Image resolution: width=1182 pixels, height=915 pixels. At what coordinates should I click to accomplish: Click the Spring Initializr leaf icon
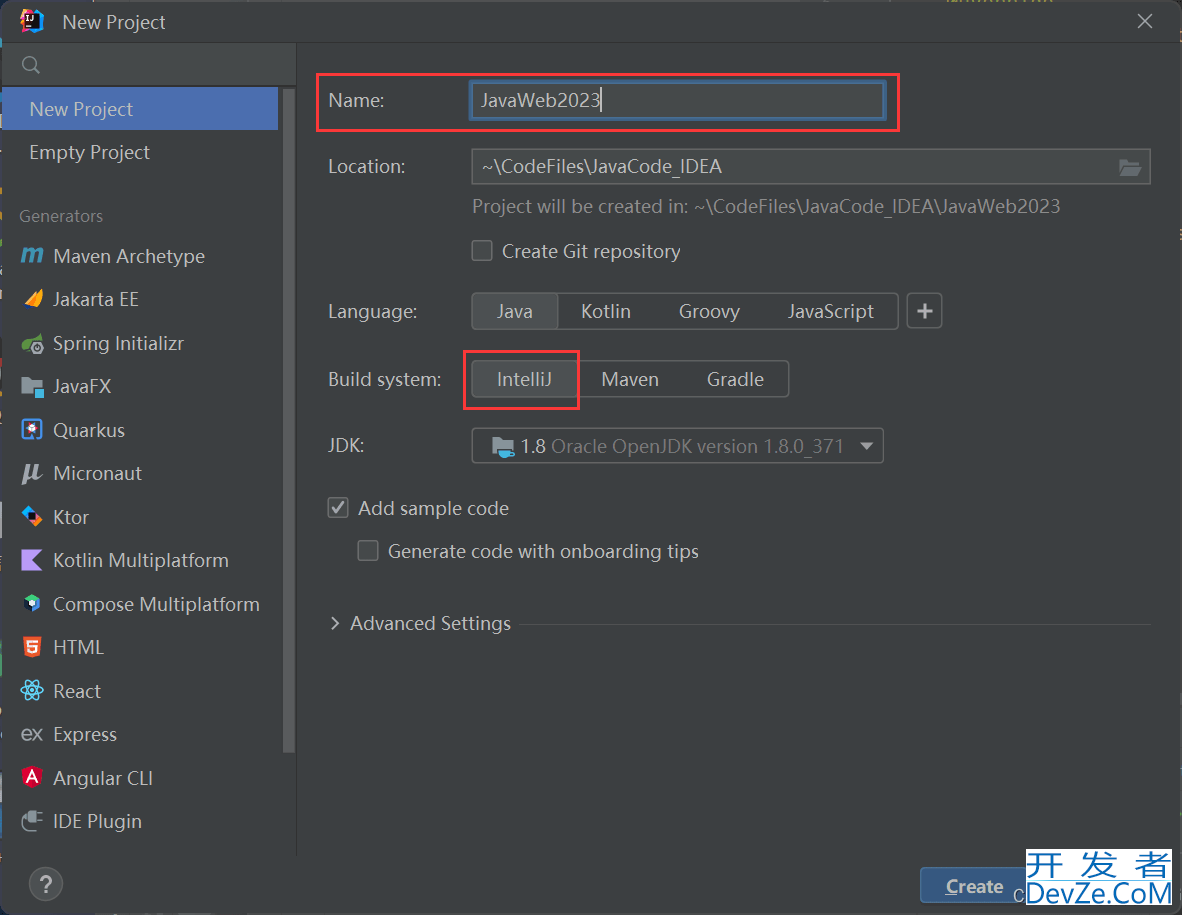click(32, 344)
